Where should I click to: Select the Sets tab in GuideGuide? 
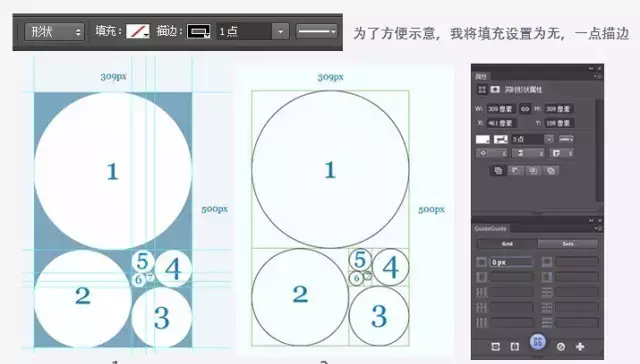568,244
